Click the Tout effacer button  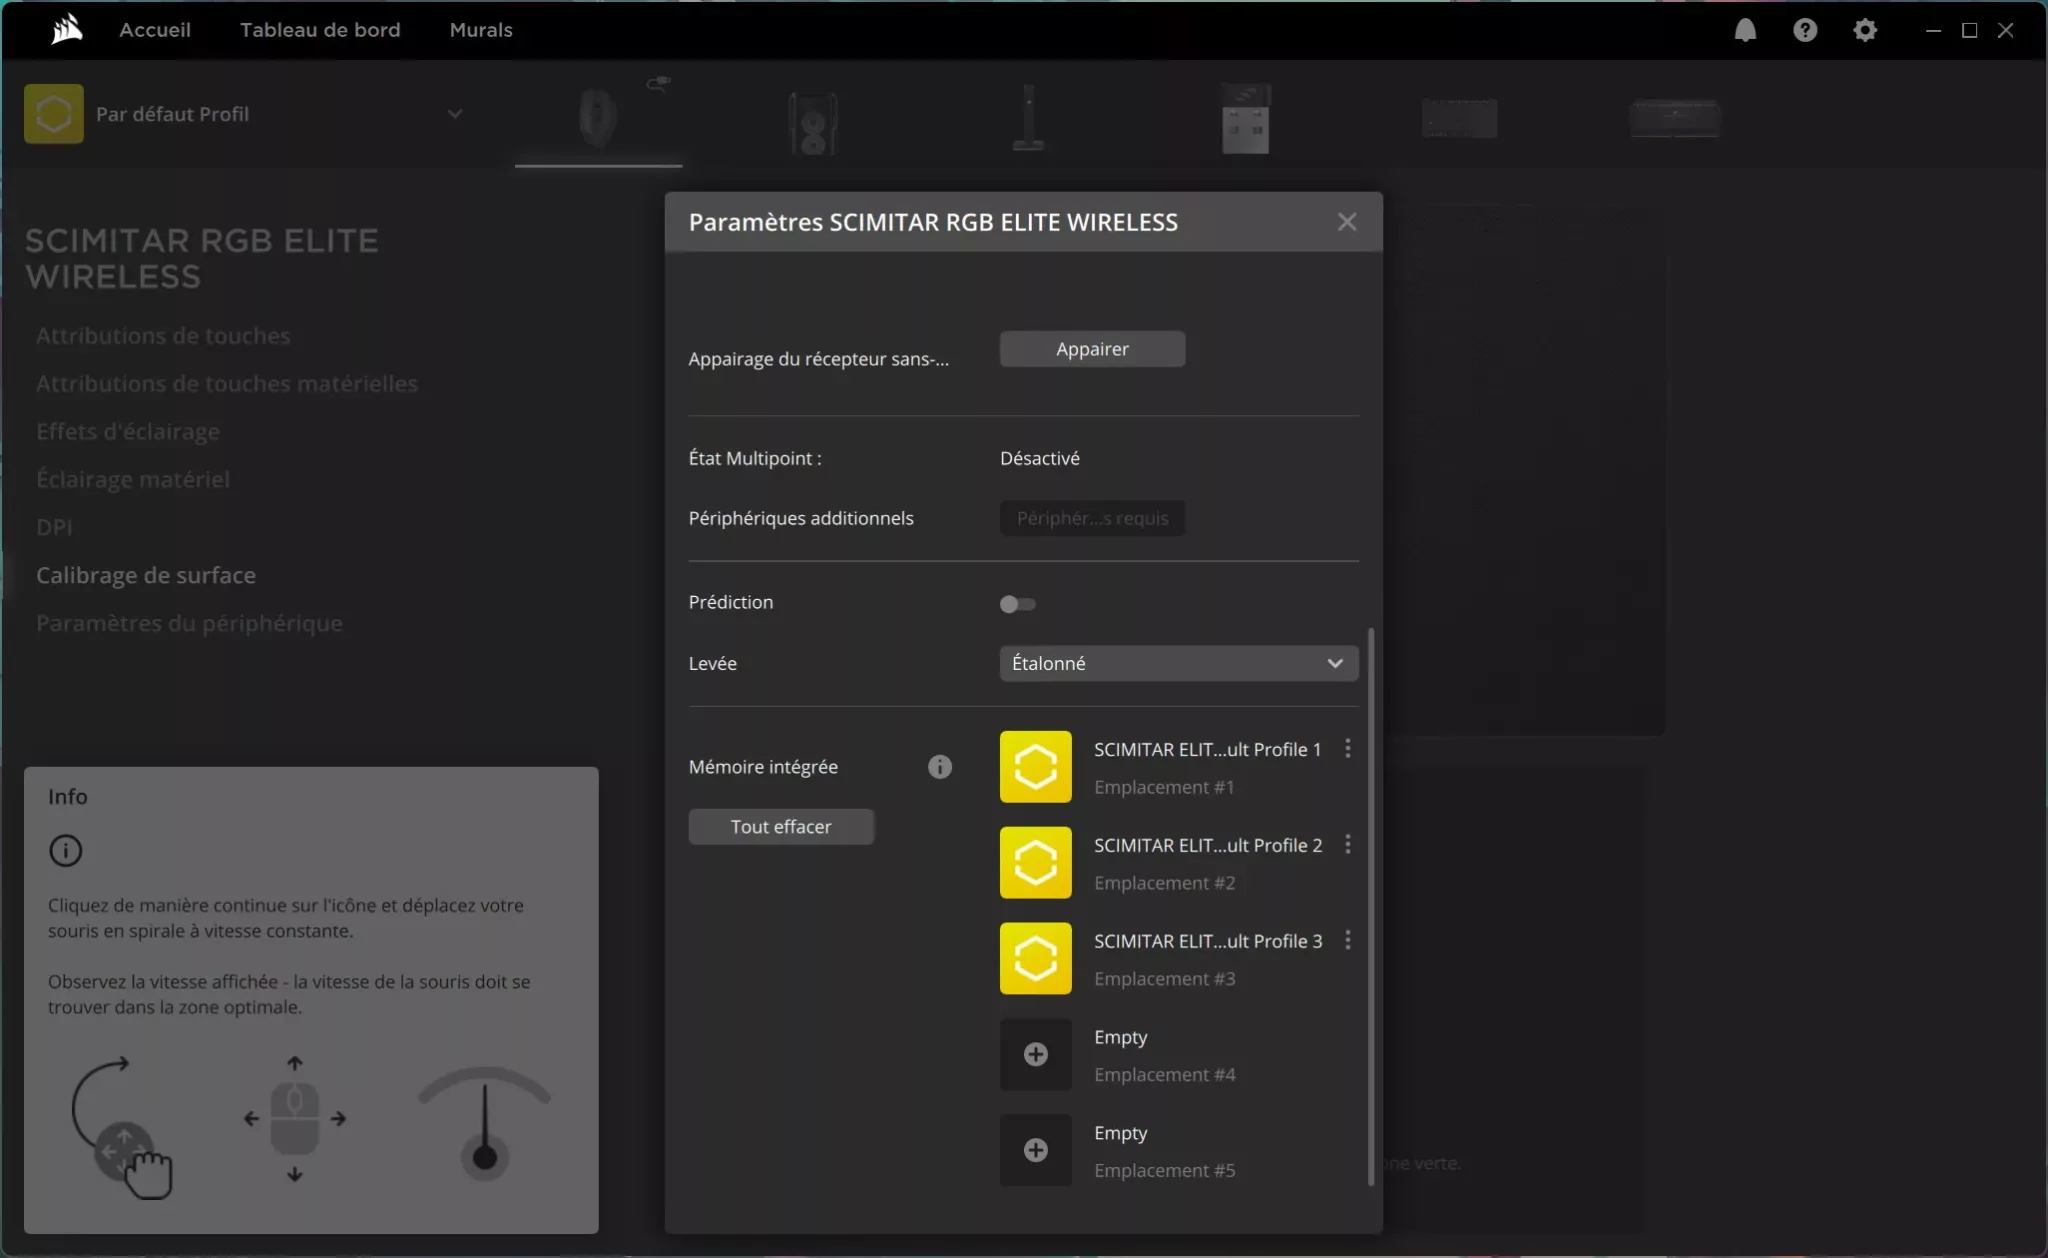[780, 827]
